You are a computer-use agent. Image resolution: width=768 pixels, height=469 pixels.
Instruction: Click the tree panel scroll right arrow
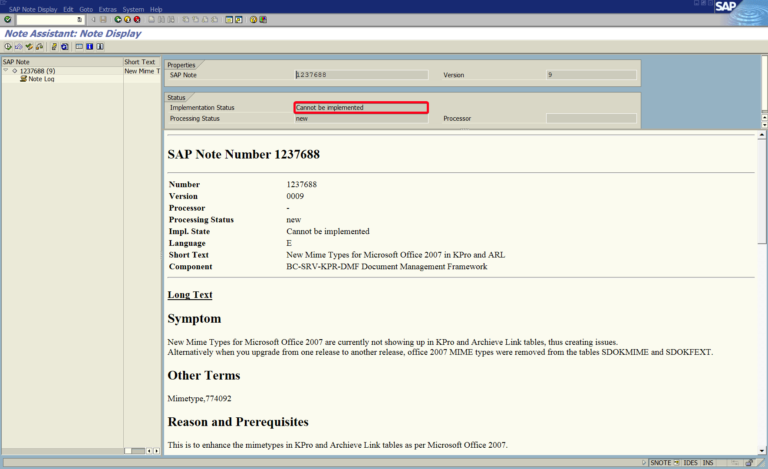click(156, 451)
